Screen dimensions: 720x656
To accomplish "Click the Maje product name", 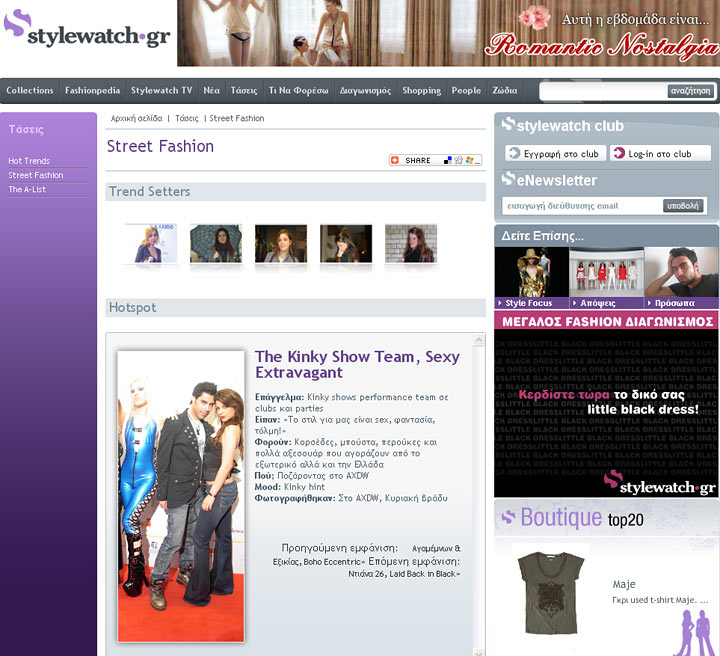I will [624, 584].
